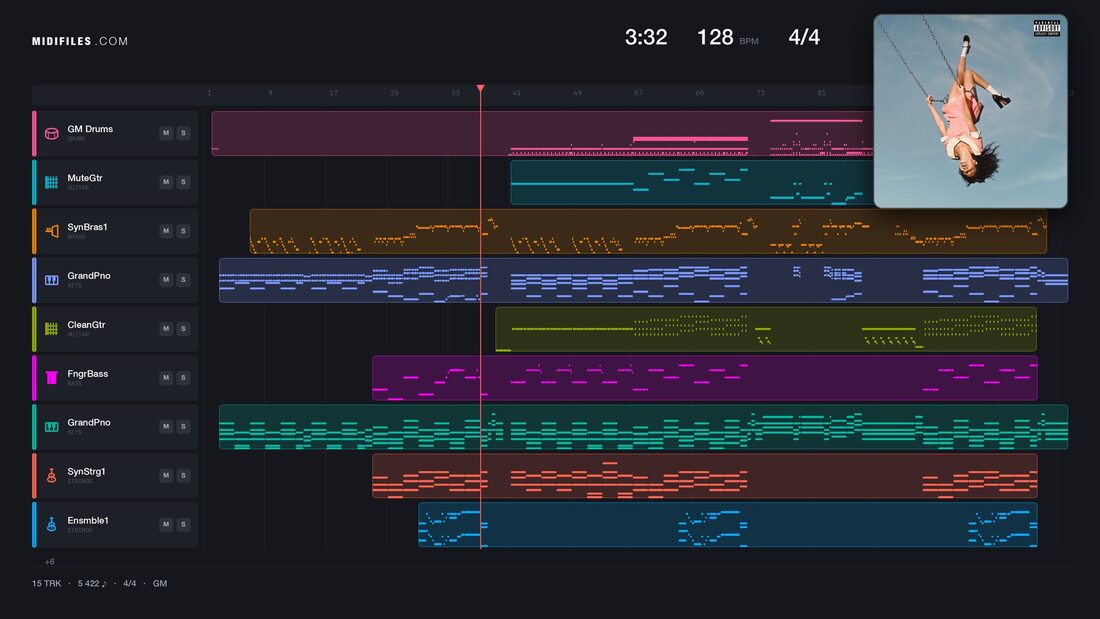Click the FngrBass bass icon
The width and height of the screenshot is (1100, 619).
[51, 378]
